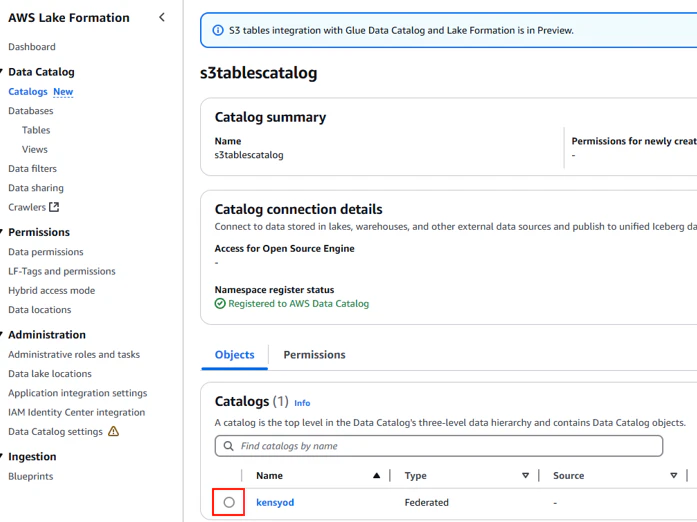Viewport: 697px width, 522px height.
Task: Click the s3tablescatalog page heading
Action: (x=259, y=73)
